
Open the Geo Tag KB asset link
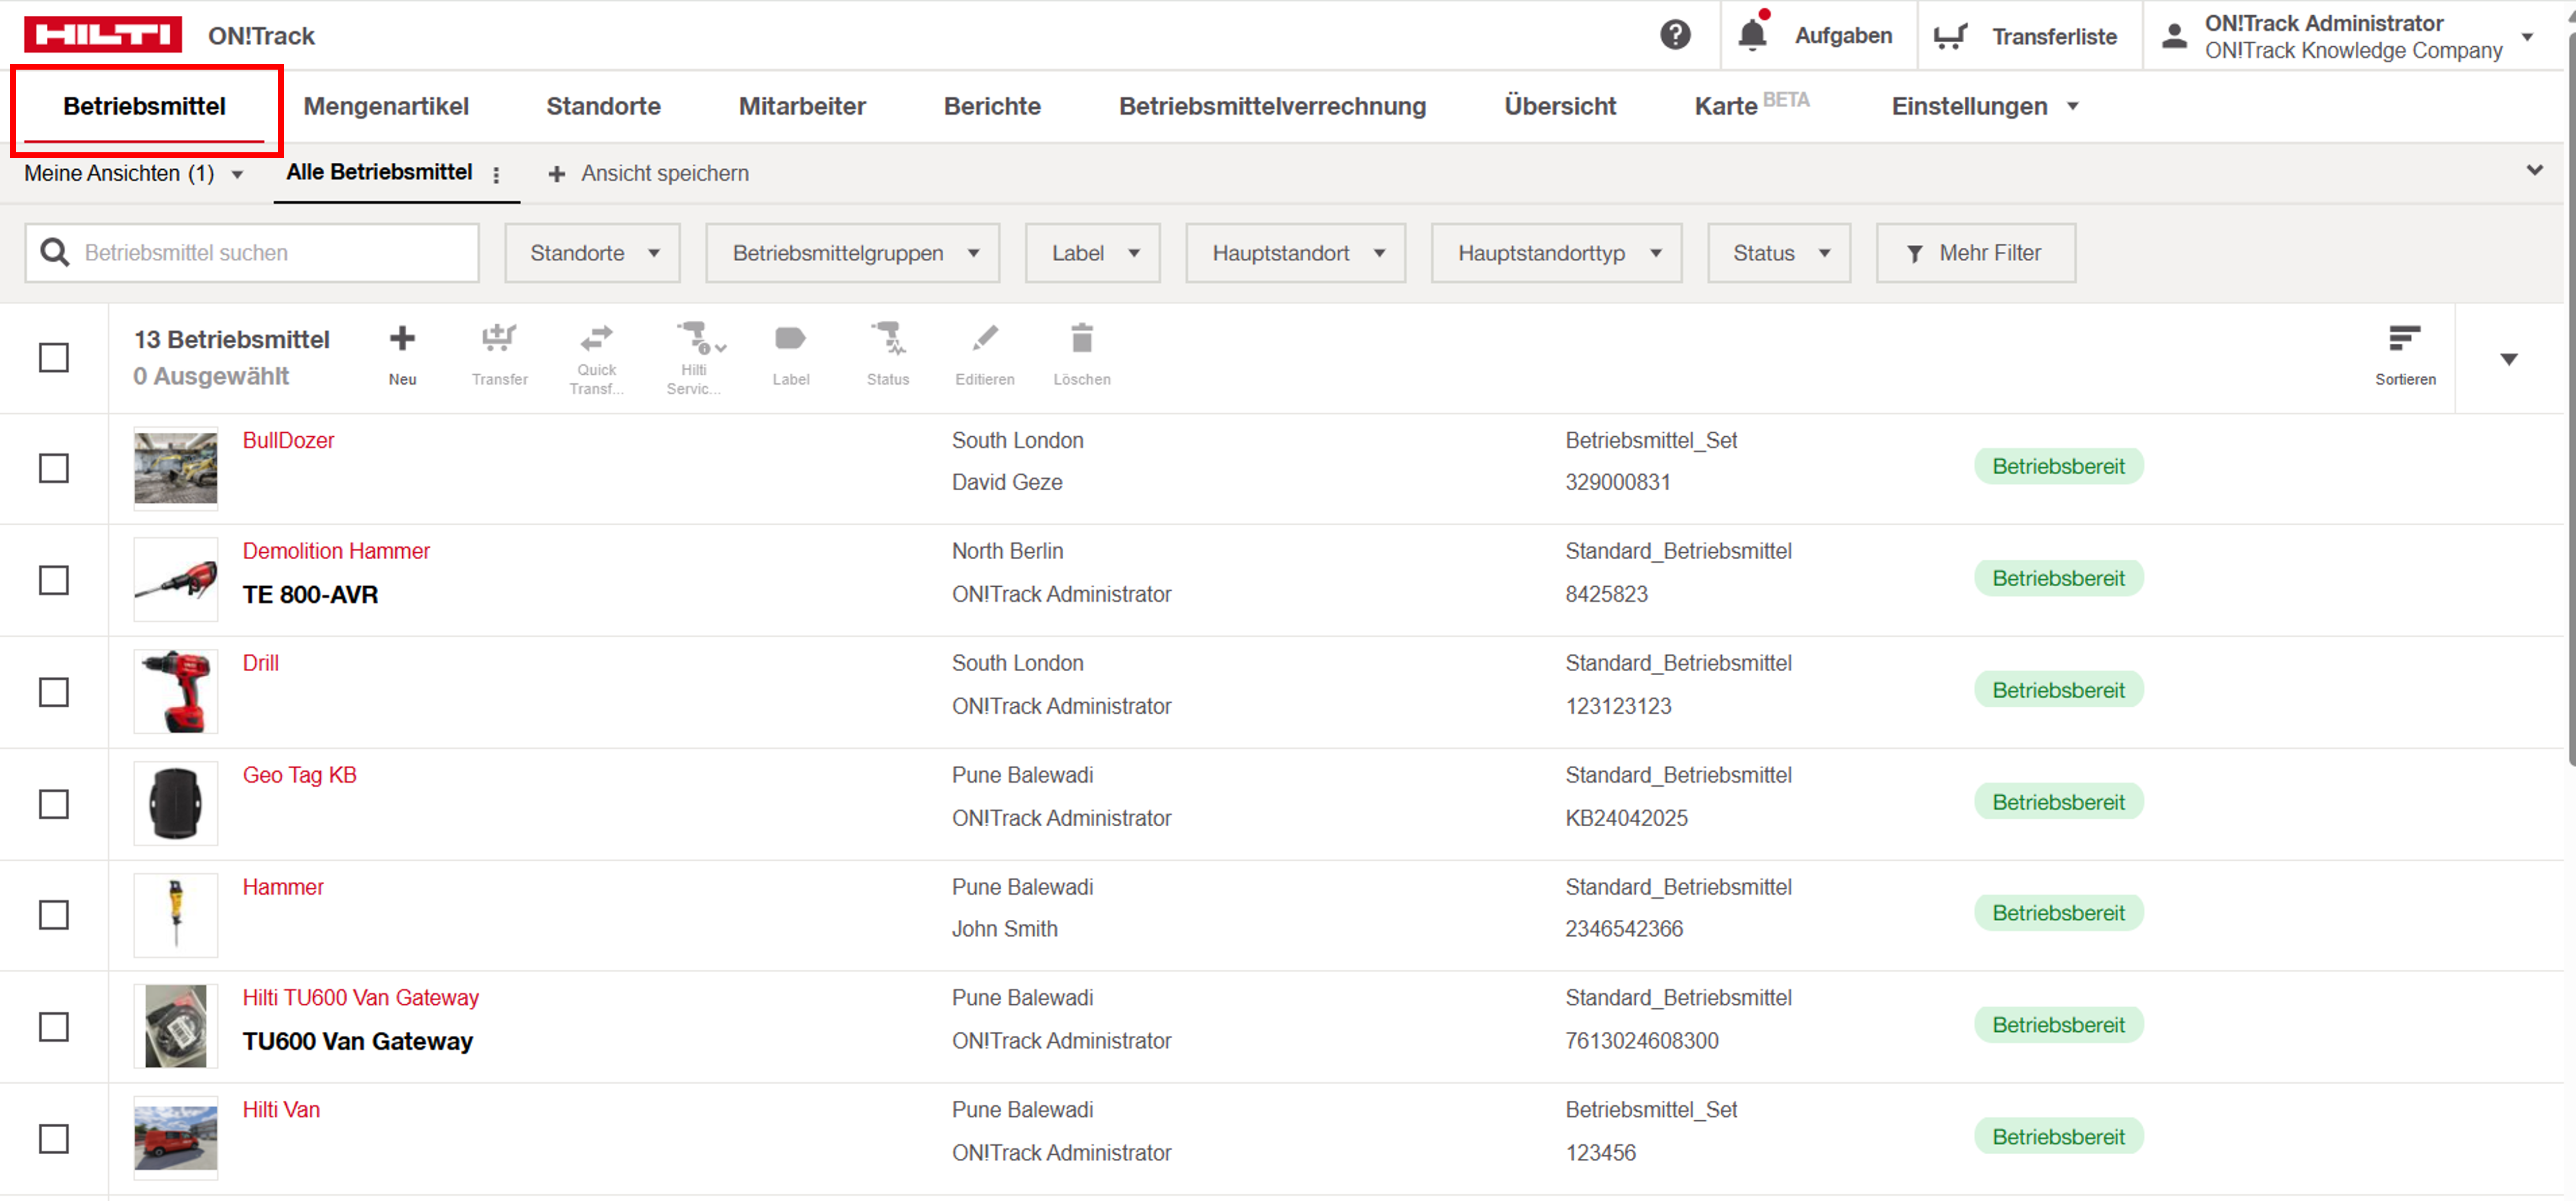point(299,775)
